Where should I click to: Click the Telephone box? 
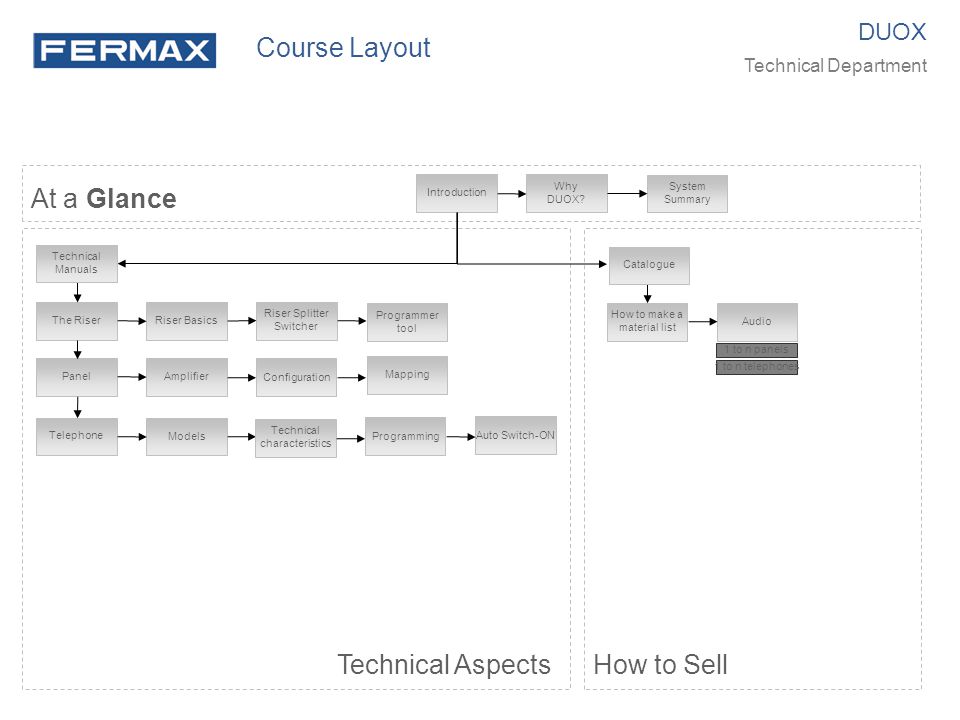77,437
